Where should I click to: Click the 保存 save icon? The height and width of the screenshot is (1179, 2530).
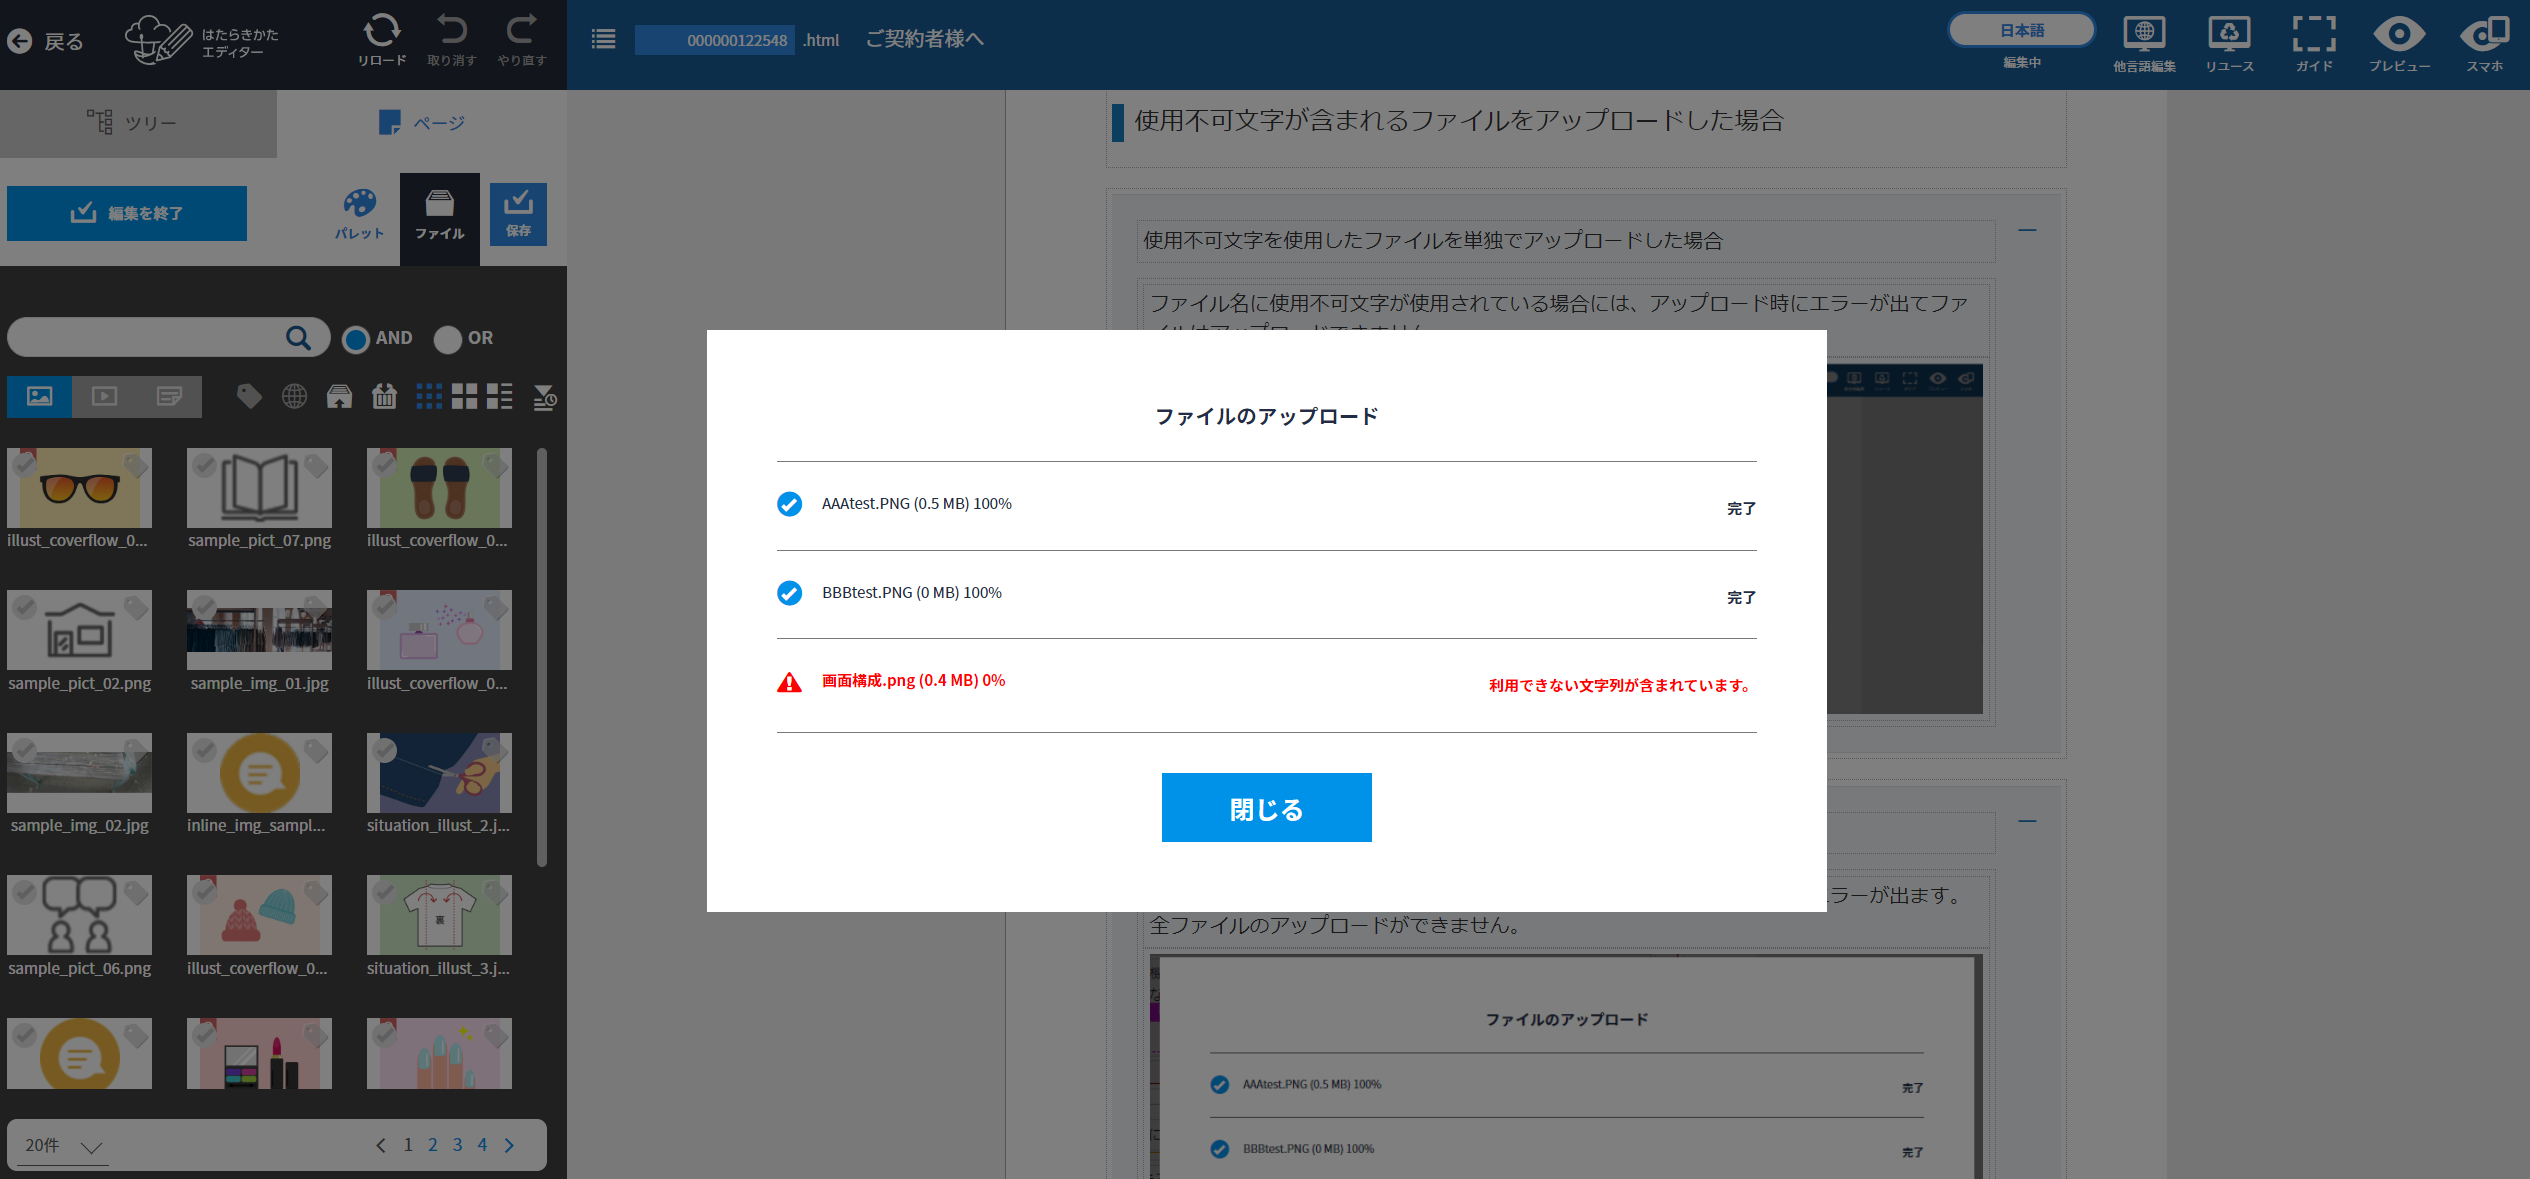(x=518, y=214)
